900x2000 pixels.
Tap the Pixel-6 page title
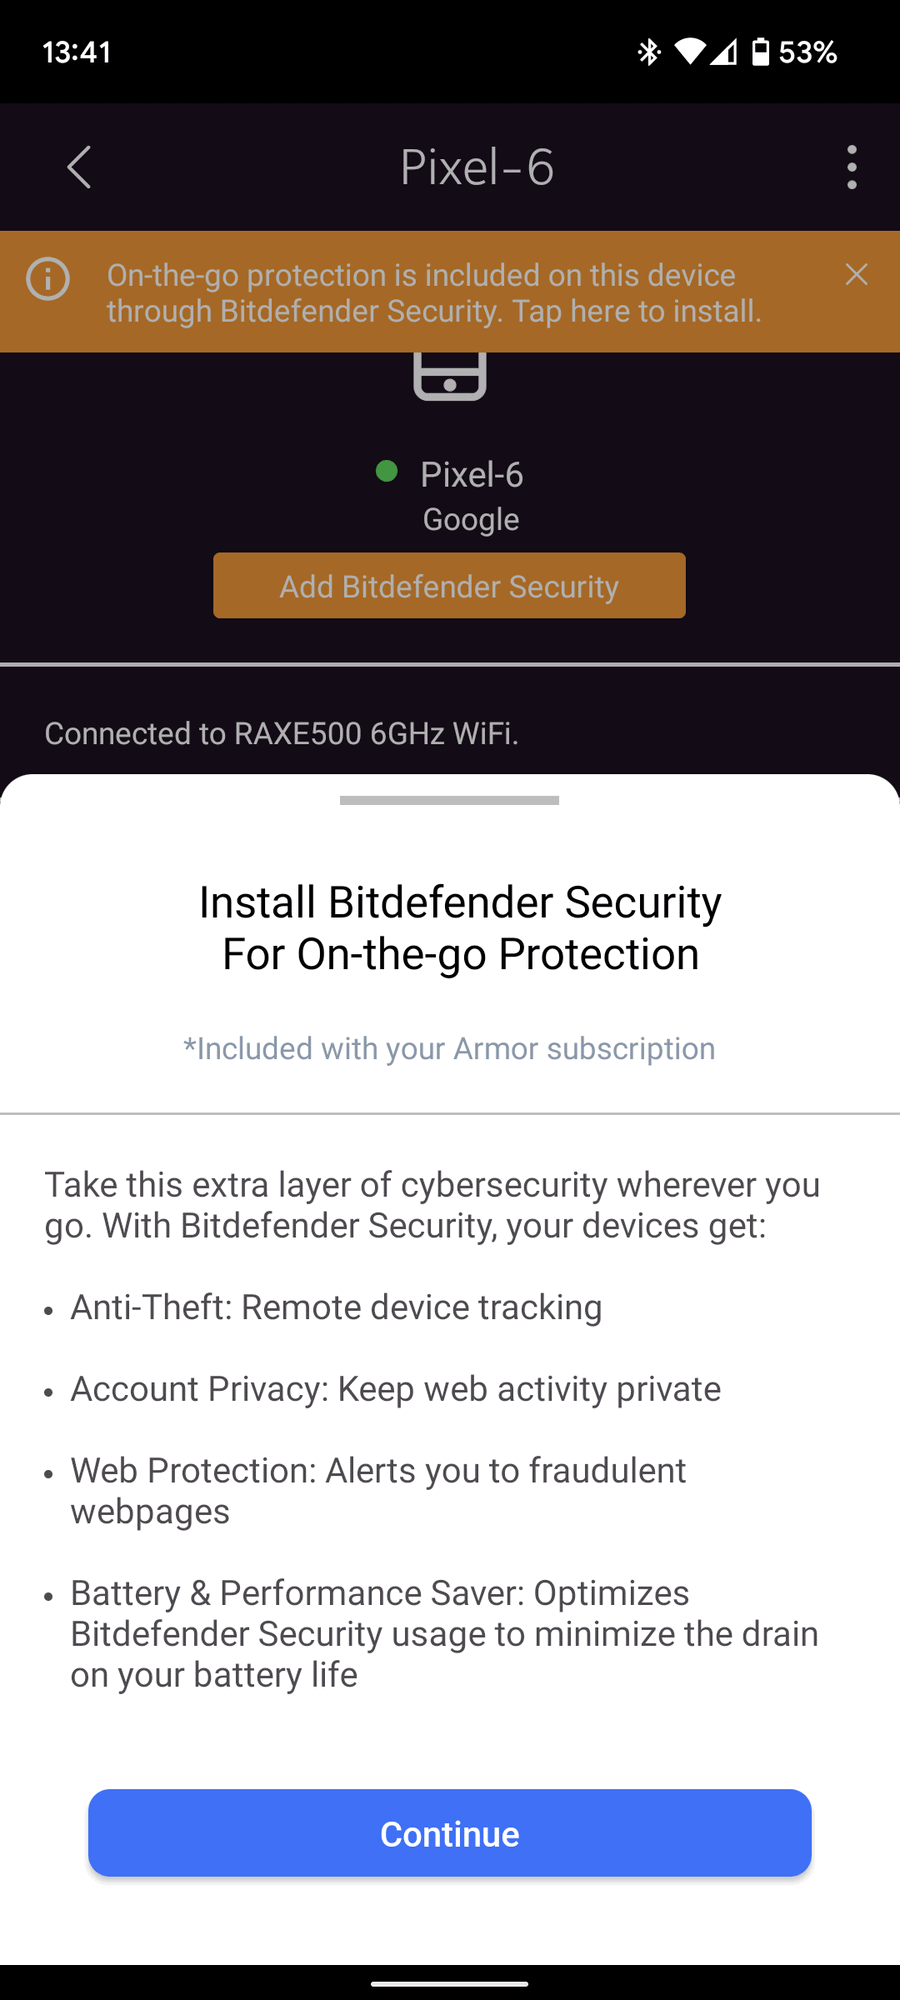477,167
